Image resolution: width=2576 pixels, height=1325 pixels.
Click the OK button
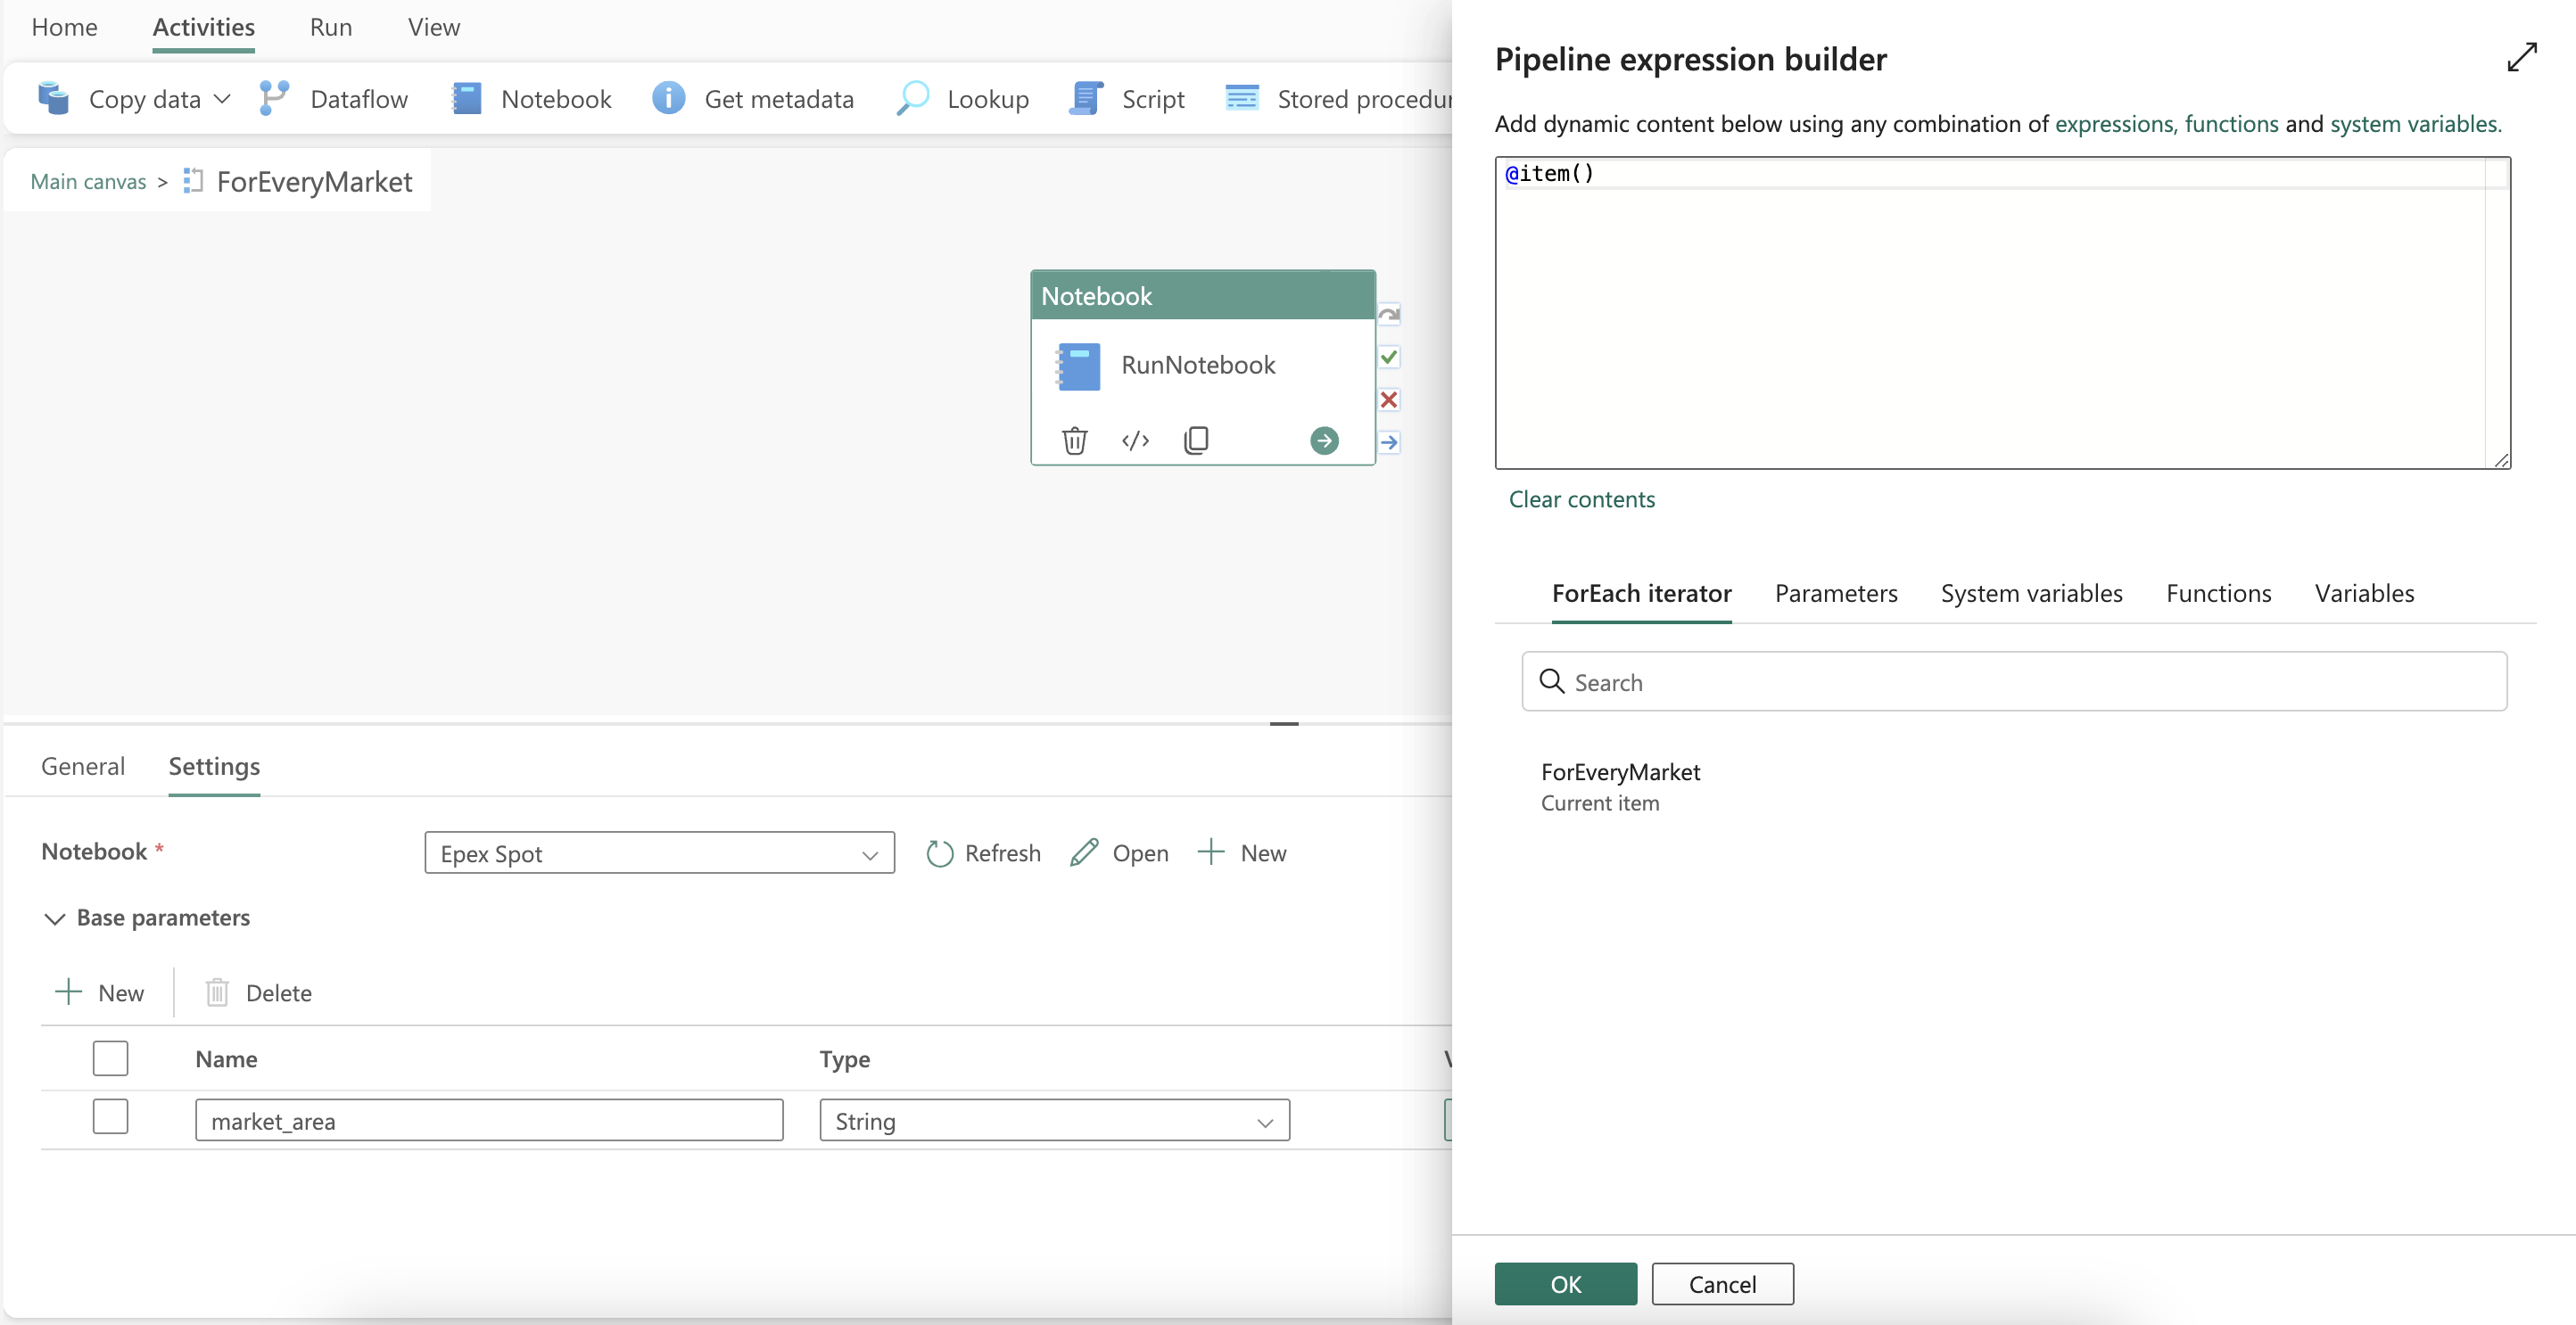click(x=1565, y=1284)
